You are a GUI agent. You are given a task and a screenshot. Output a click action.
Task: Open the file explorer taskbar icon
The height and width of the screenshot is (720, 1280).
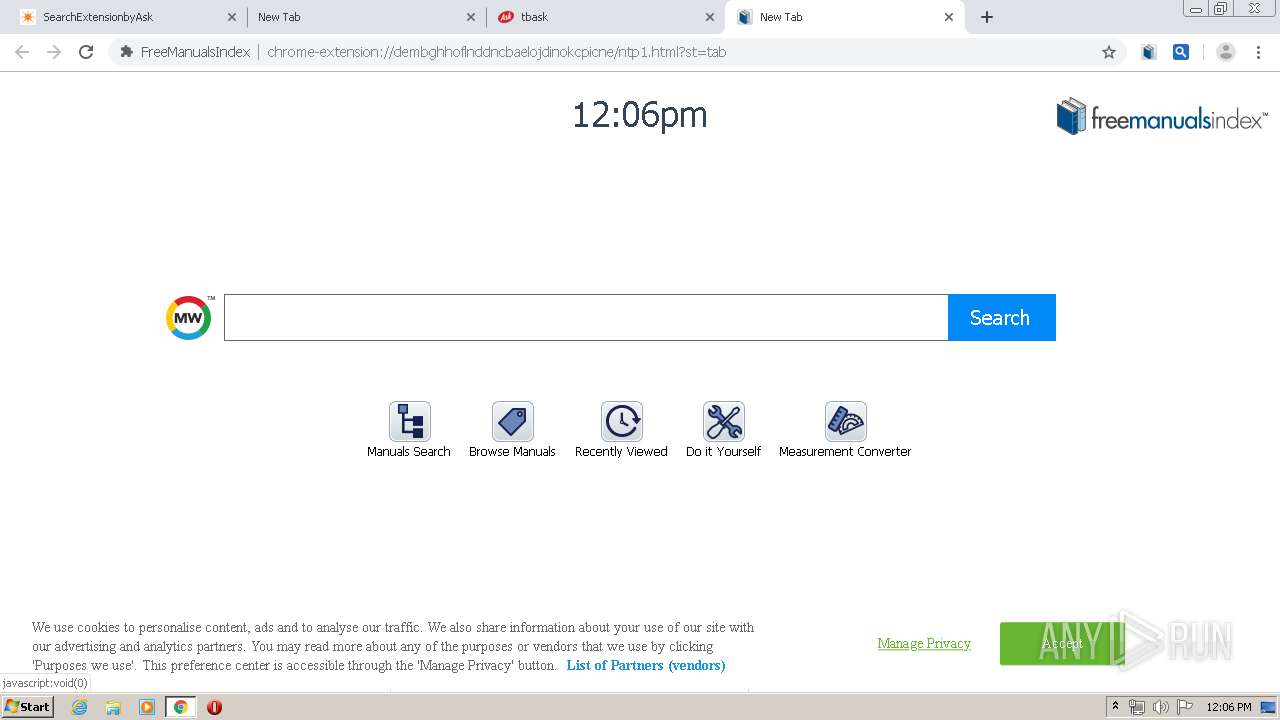point(113,707)
